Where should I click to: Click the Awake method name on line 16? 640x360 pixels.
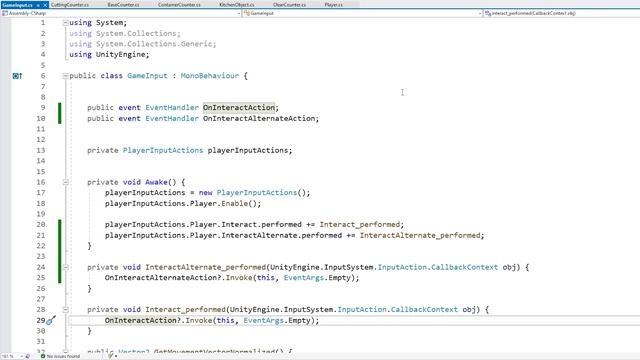pos(156,182)
